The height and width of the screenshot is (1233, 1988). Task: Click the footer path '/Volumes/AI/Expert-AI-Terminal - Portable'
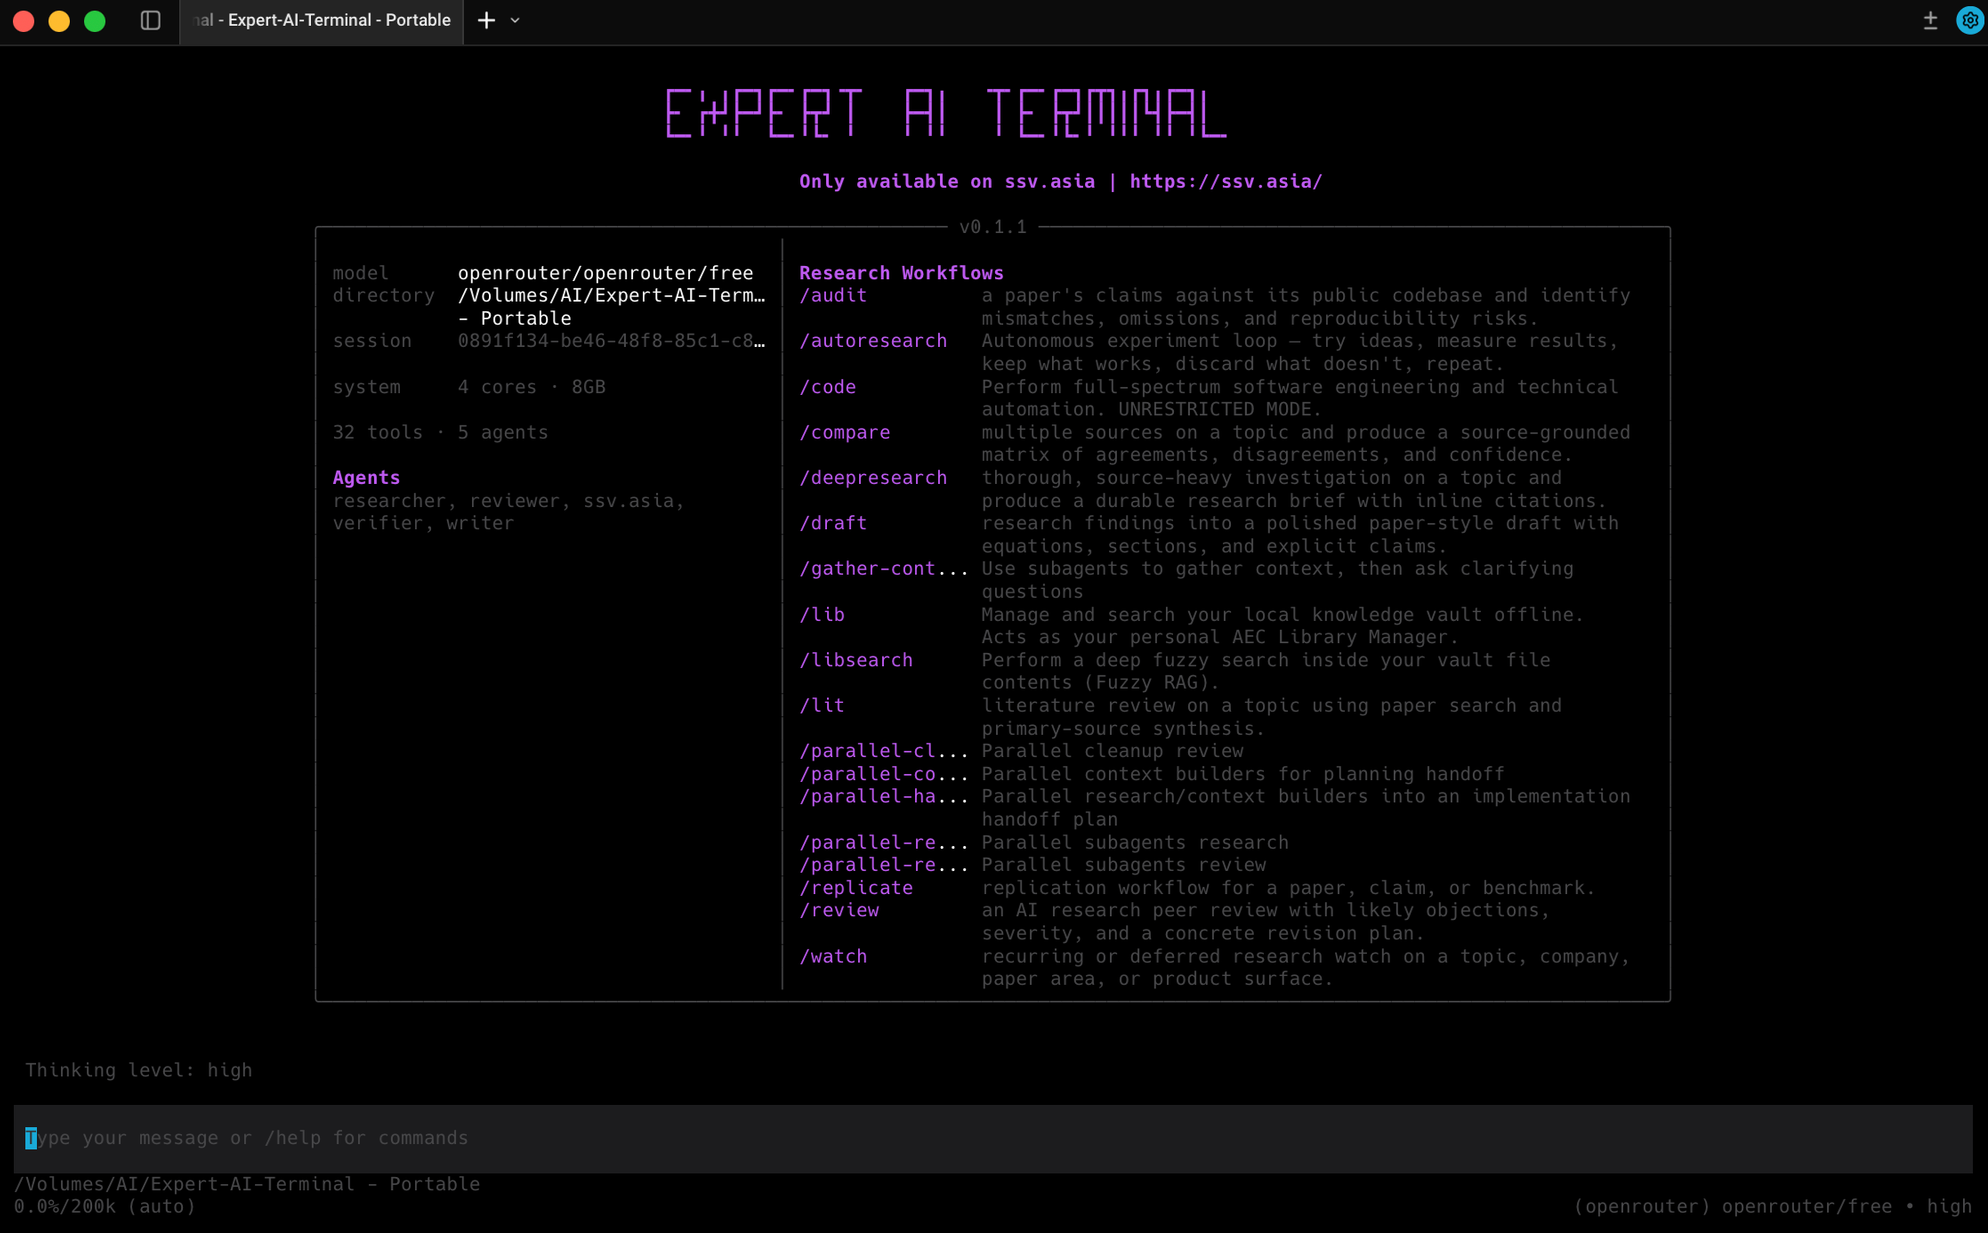[247, 1184]
